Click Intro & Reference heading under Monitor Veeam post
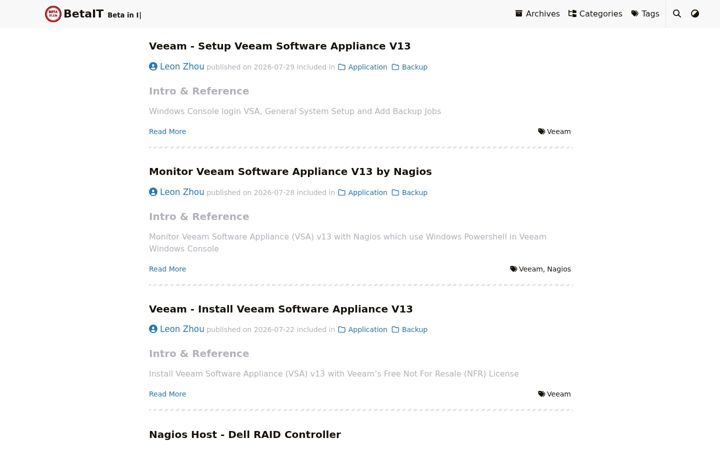Image resolution: width=720 pixels, height=450 pixels. click(199, 216)
